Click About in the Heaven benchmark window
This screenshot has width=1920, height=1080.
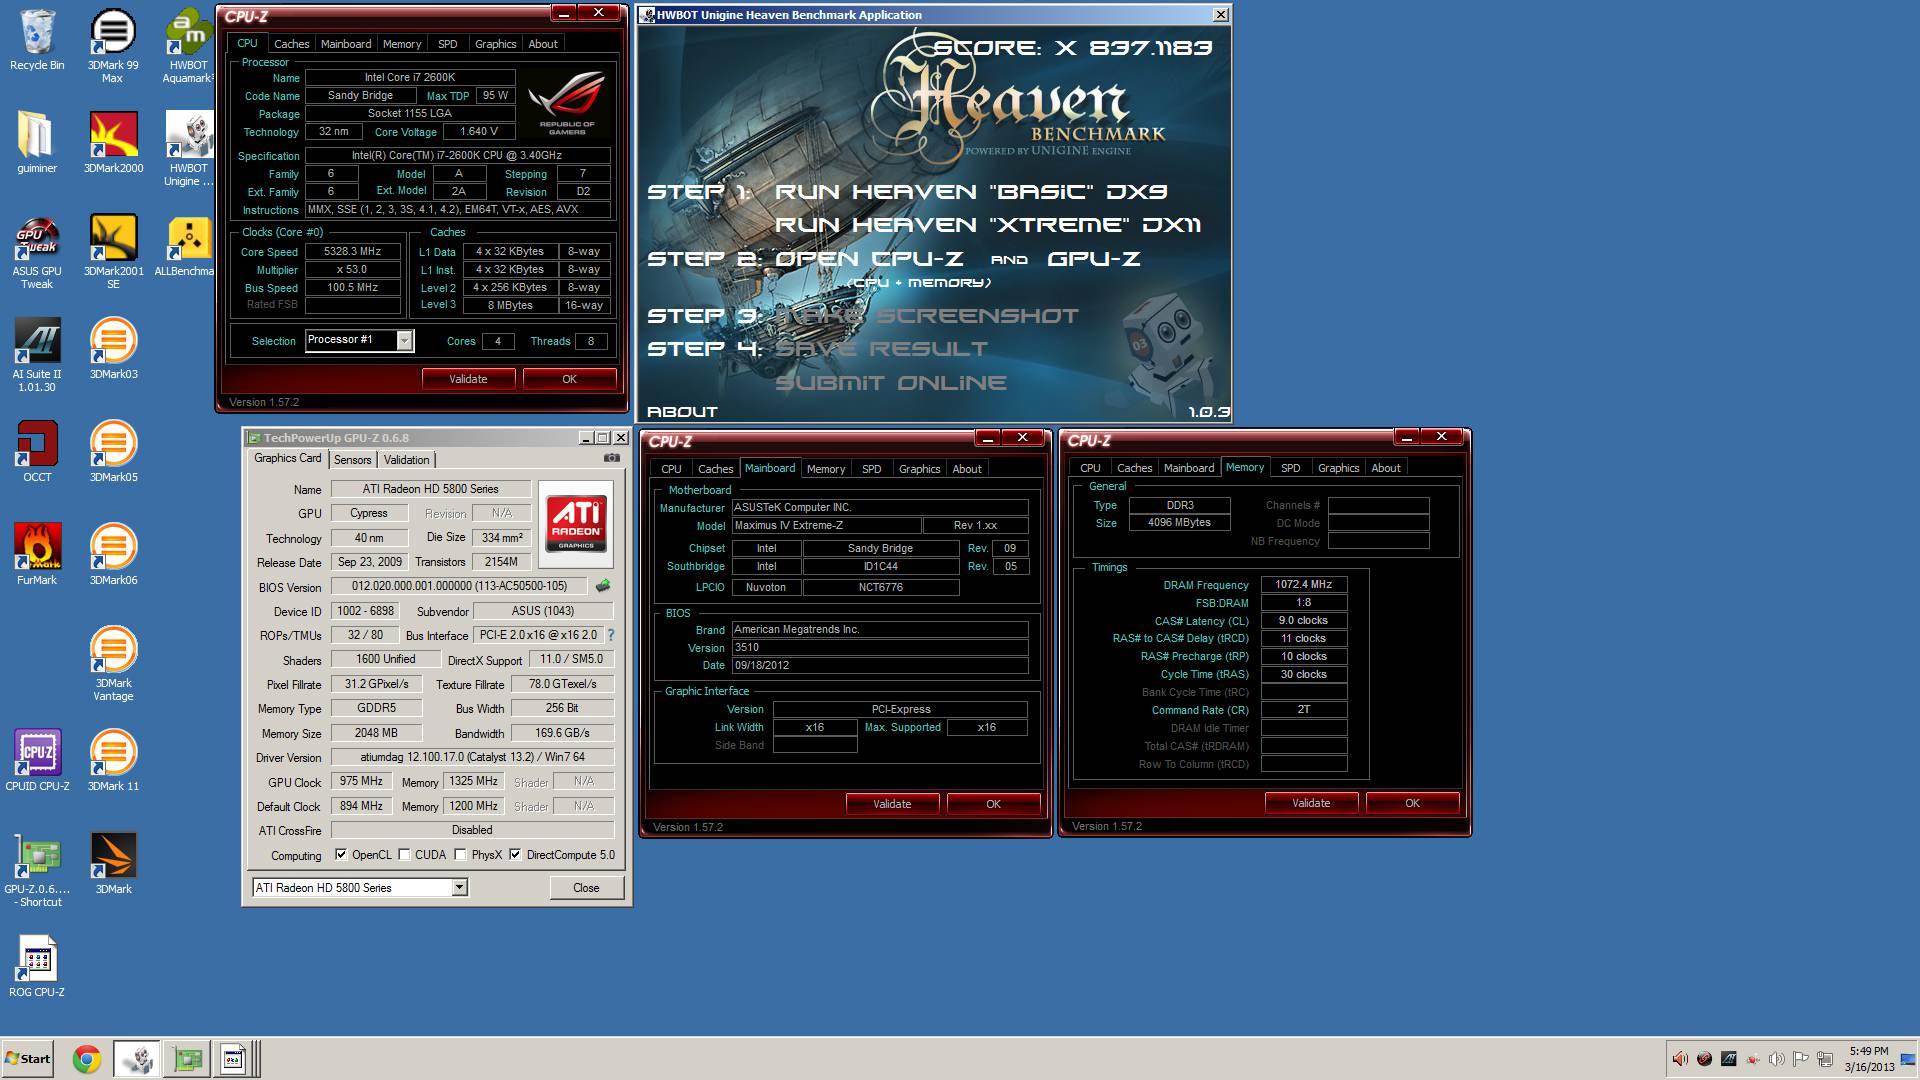[x=683, y=412]
